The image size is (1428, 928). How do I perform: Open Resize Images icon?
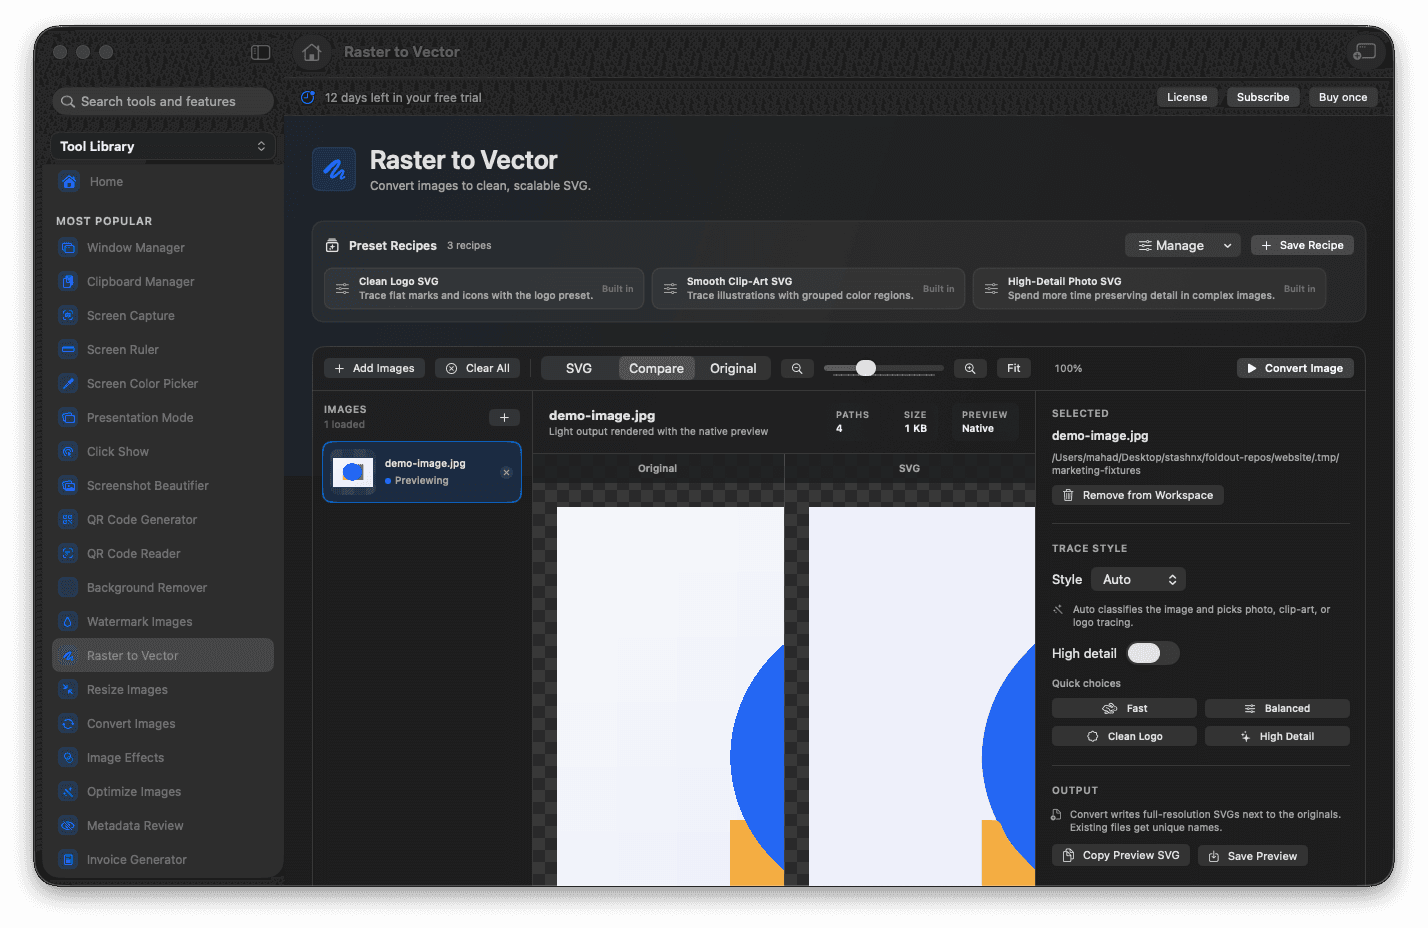coord(68,690)
